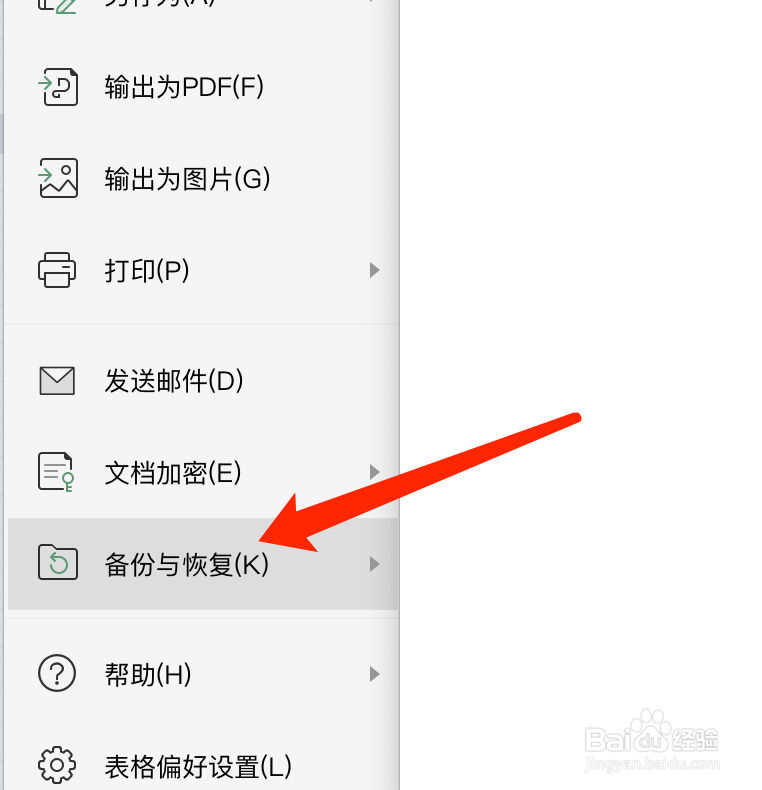Open the Baidu jingyan watermark link
Screen dimensions: 762x790
tap(652, 743)
